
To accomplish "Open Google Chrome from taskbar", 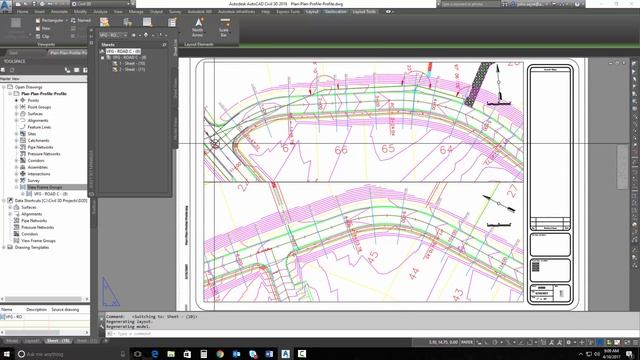I will coord(220,354).
